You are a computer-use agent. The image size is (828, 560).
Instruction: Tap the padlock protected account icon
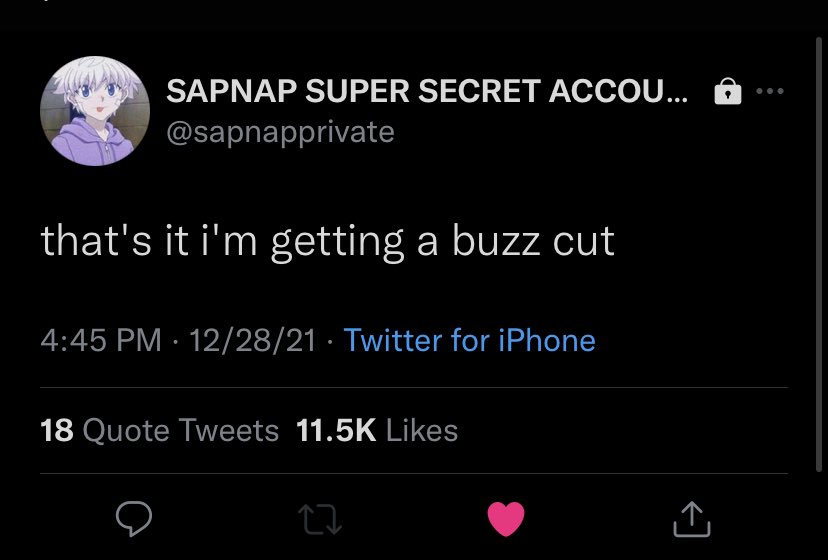coord(727,91)
